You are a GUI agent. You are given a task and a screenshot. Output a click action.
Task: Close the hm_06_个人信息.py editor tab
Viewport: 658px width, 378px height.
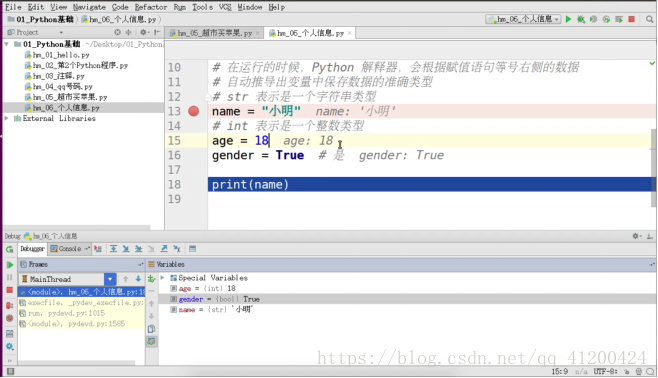tap(349, 33)
